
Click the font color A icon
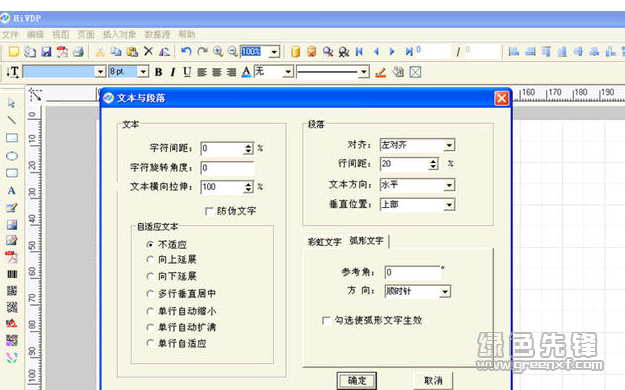[x=246, y=72]
